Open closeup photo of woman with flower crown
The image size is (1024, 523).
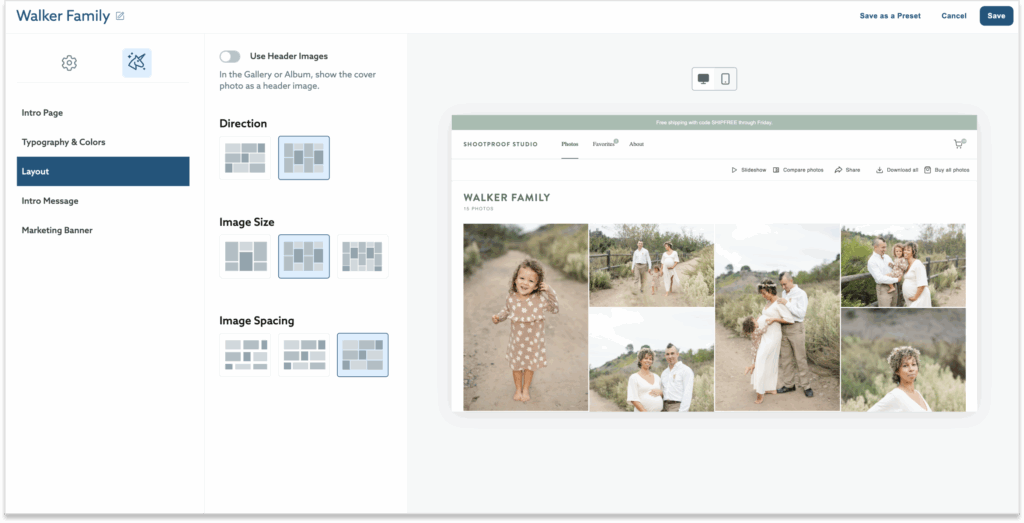coord(903,360)
